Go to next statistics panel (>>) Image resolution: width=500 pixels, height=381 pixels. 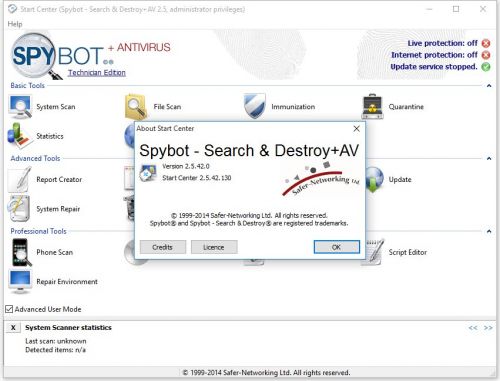488,328
